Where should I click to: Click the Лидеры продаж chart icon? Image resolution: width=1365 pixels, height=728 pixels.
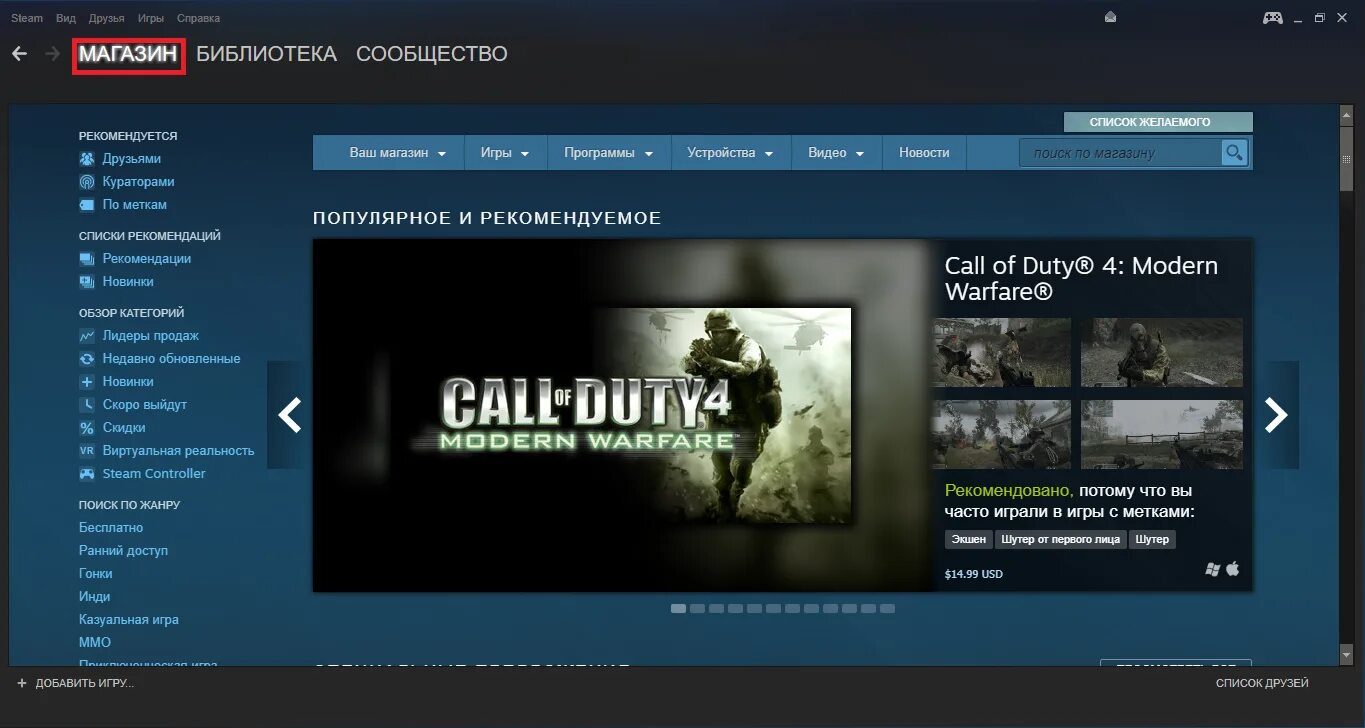tap(87, 336)
